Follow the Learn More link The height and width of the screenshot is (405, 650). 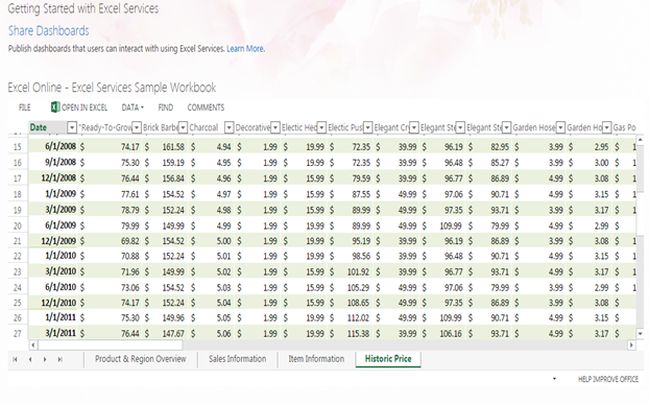(245, 49)
